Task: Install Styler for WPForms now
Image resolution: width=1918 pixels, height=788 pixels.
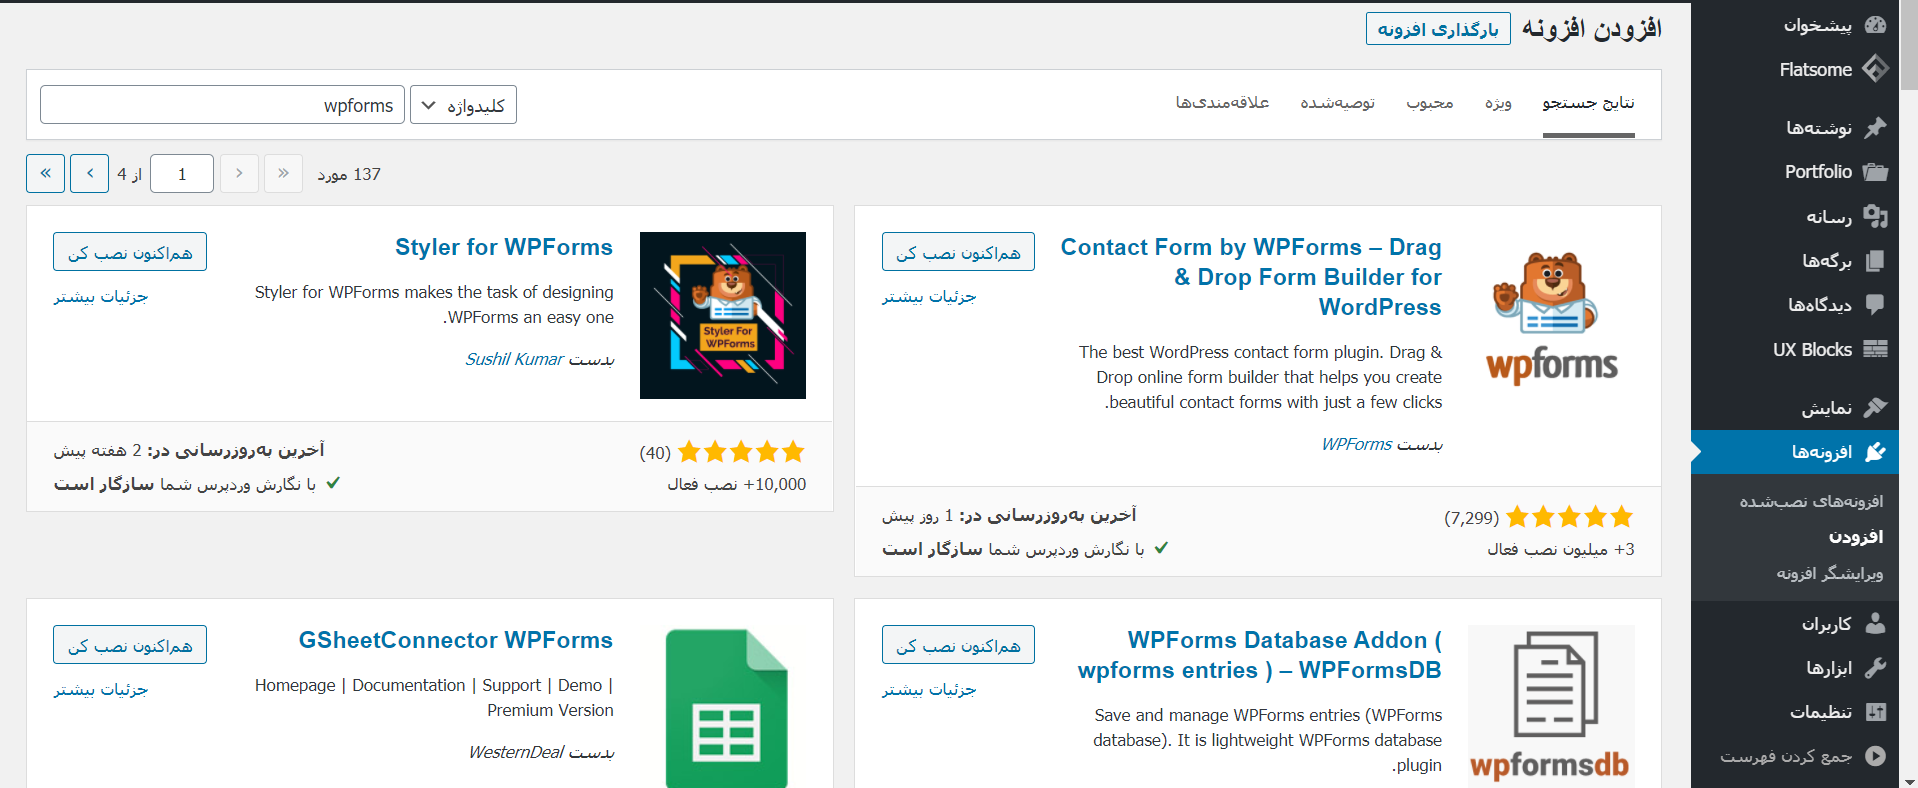Action: [x=130, y=252]
